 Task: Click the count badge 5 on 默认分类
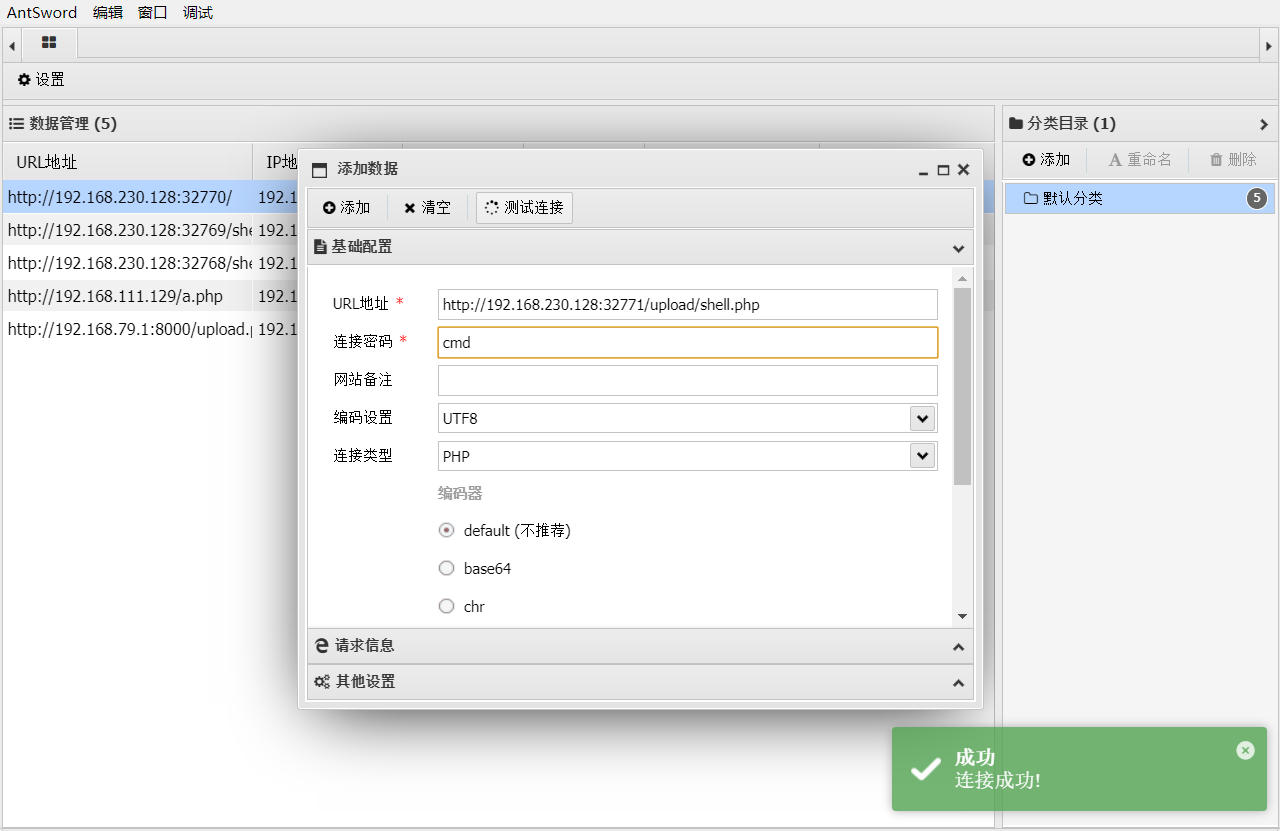click(1257, 198)
